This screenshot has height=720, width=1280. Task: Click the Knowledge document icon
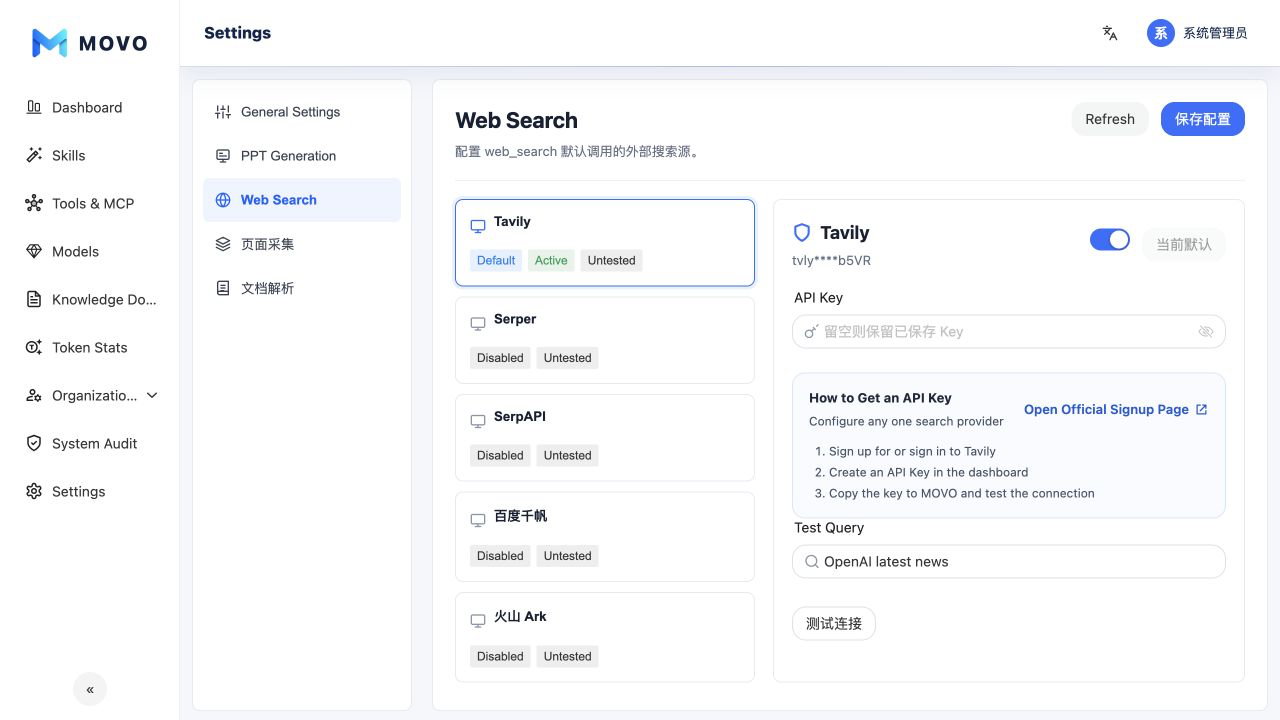click(34, 299)
